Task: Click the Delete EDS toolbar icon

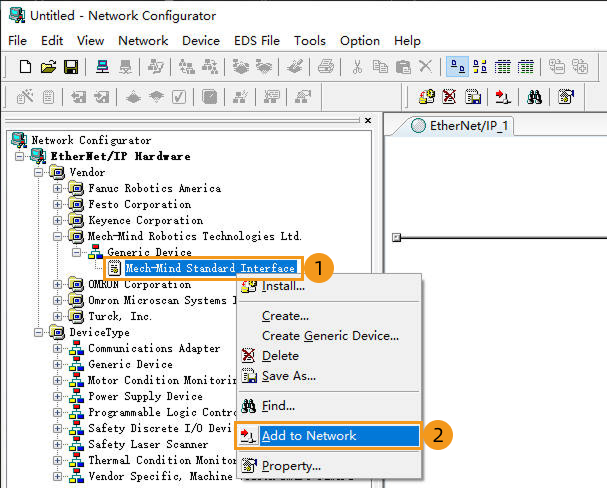Action: pos(449,96)
